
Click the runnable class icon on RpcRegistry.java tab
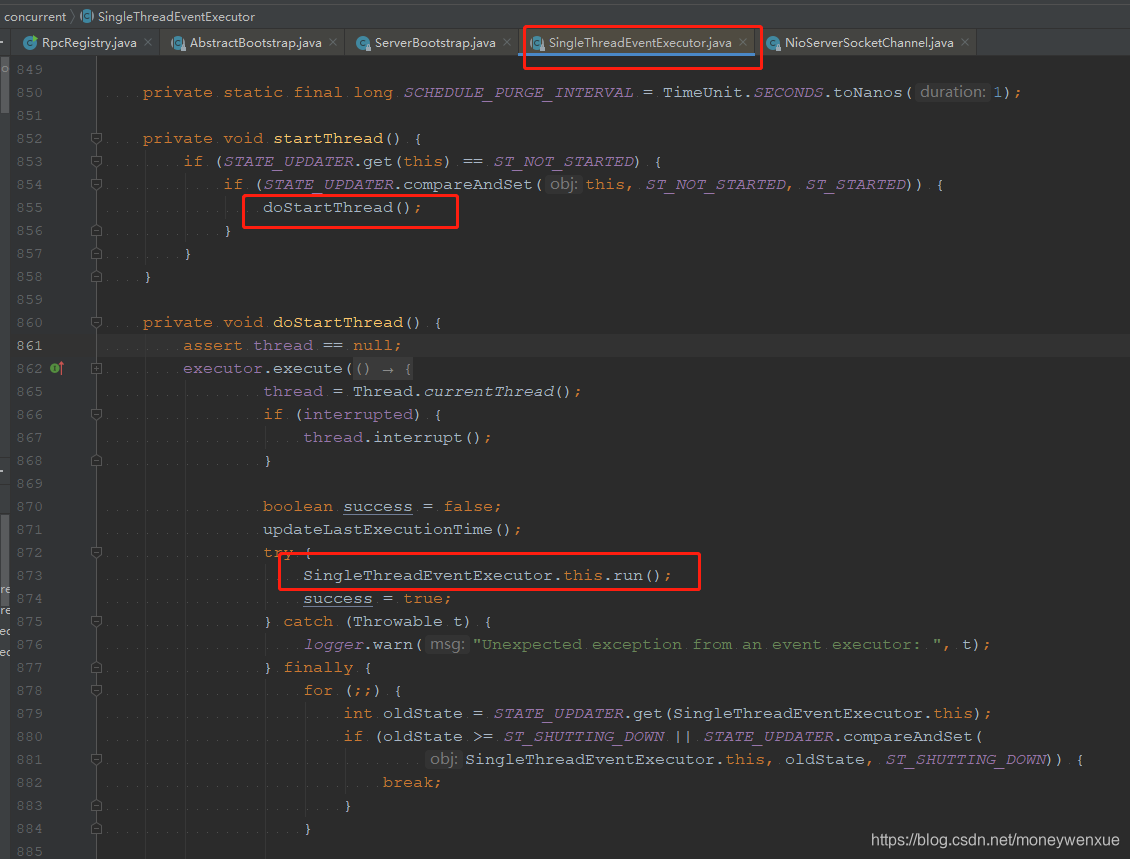[30, 43]
